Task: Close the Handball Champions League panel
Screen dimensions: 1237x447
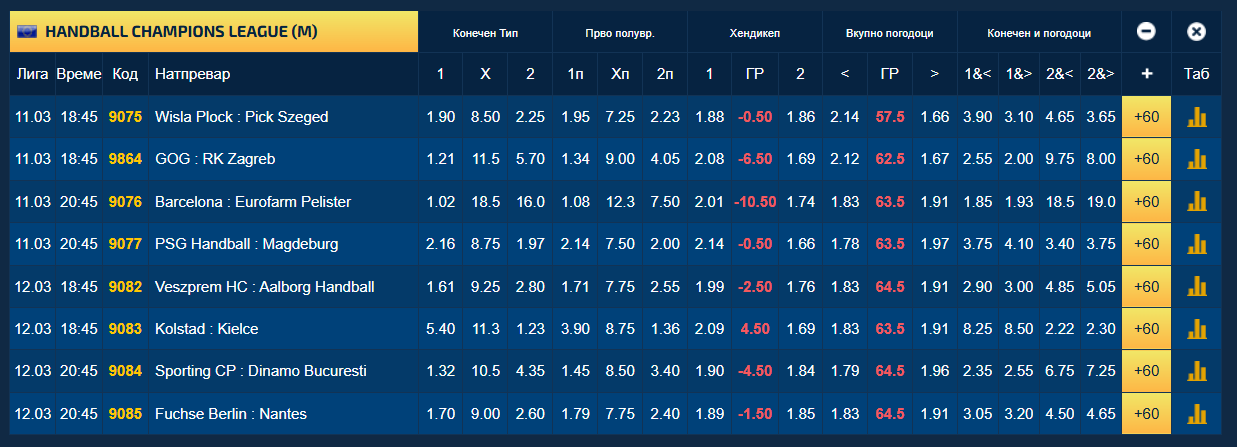Action: [x=1196, y=32]
